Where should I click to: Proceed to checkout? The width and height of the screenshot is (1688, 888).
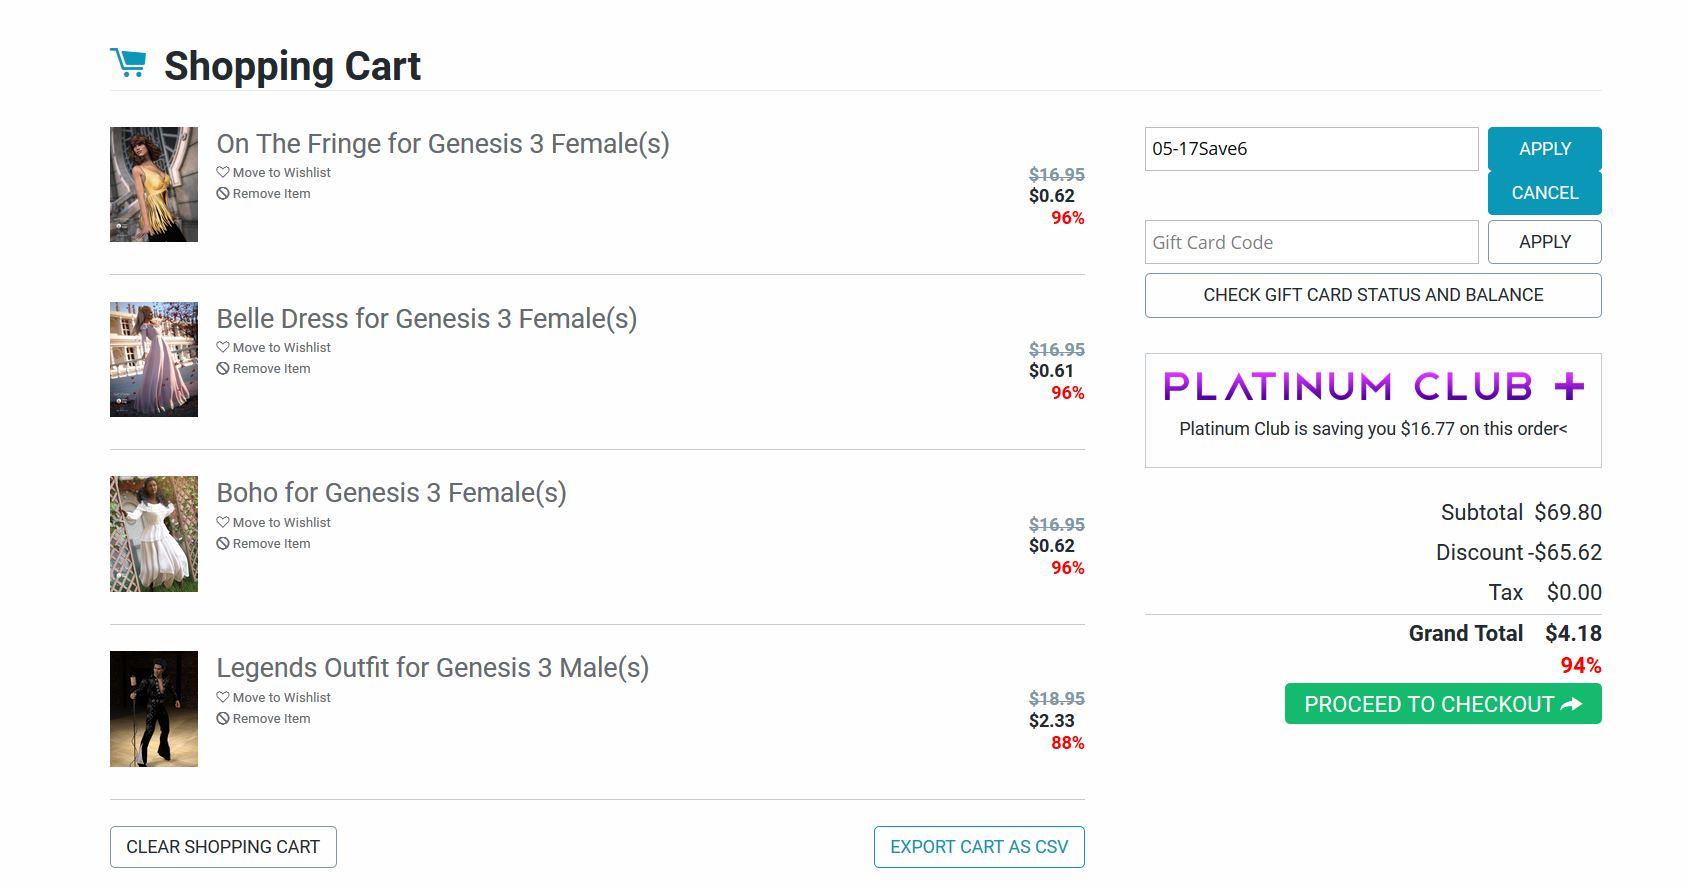click(x=1443, y=704)
